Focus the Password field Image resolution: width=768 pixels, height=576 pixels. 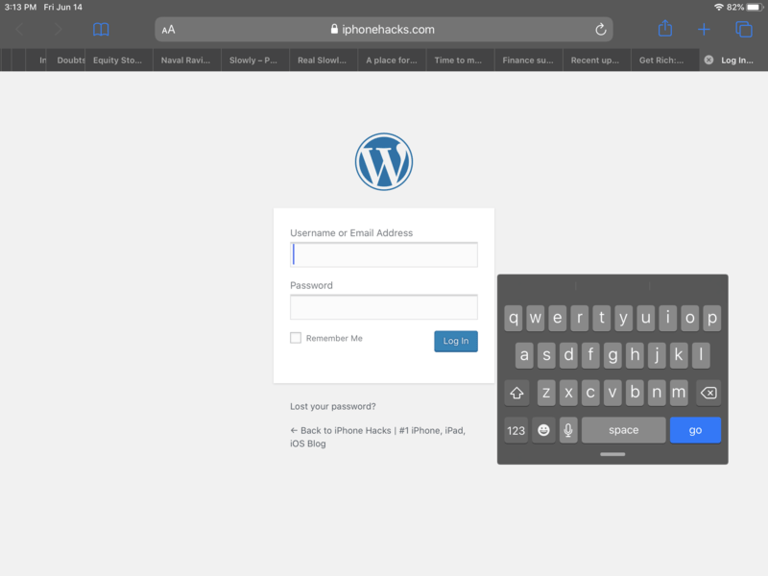click(384, 307)
